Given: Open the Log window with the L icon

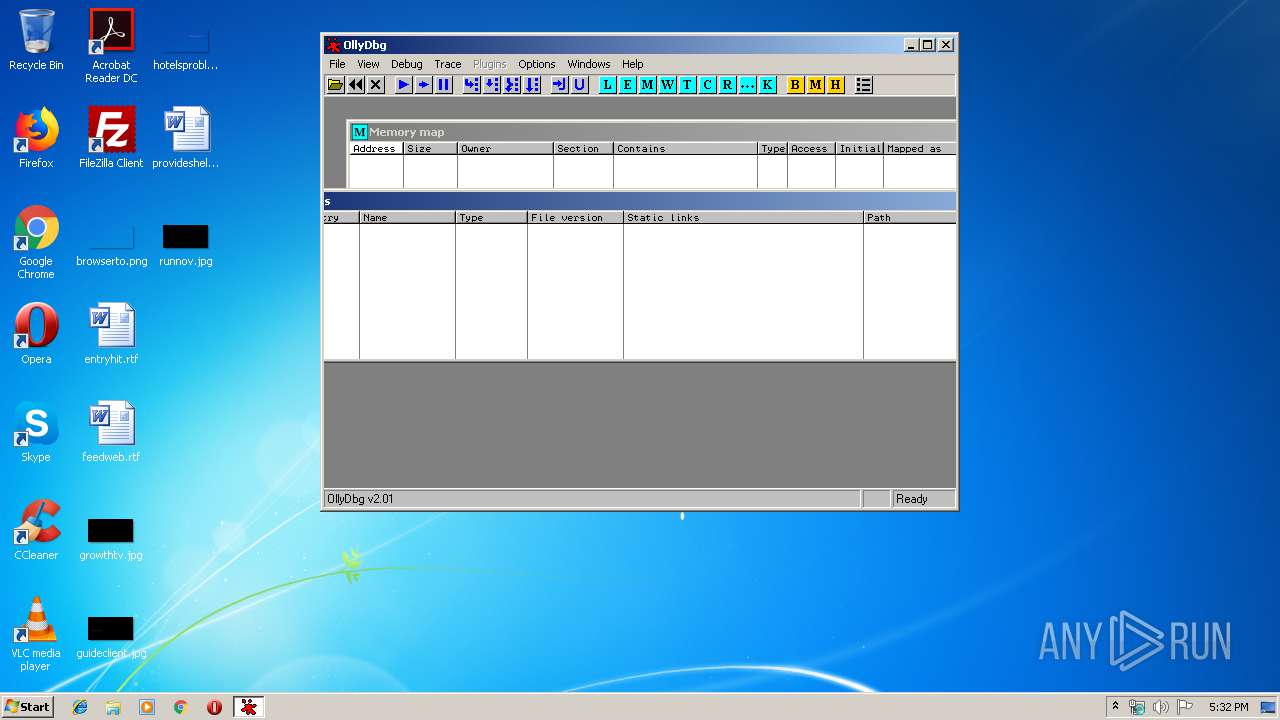Looking at the screenshot, I should tap(608, 85).
